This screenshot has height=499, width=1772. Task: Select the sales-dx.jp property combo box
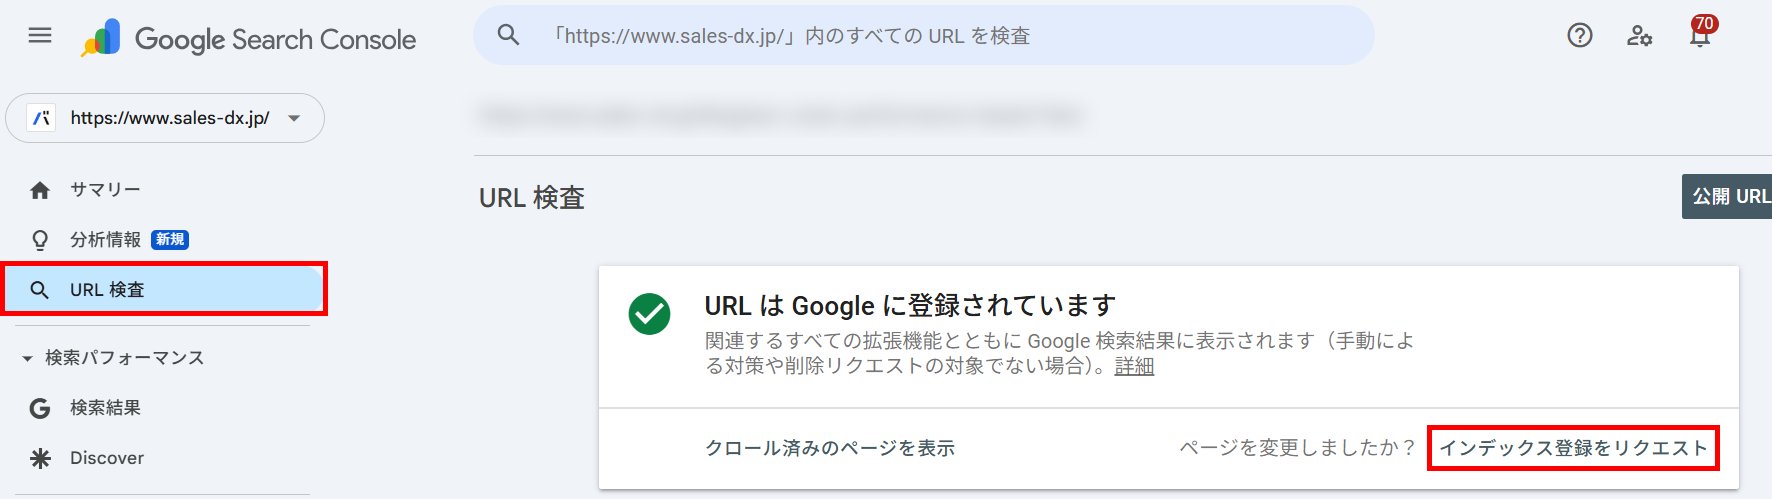coord(165,118)
